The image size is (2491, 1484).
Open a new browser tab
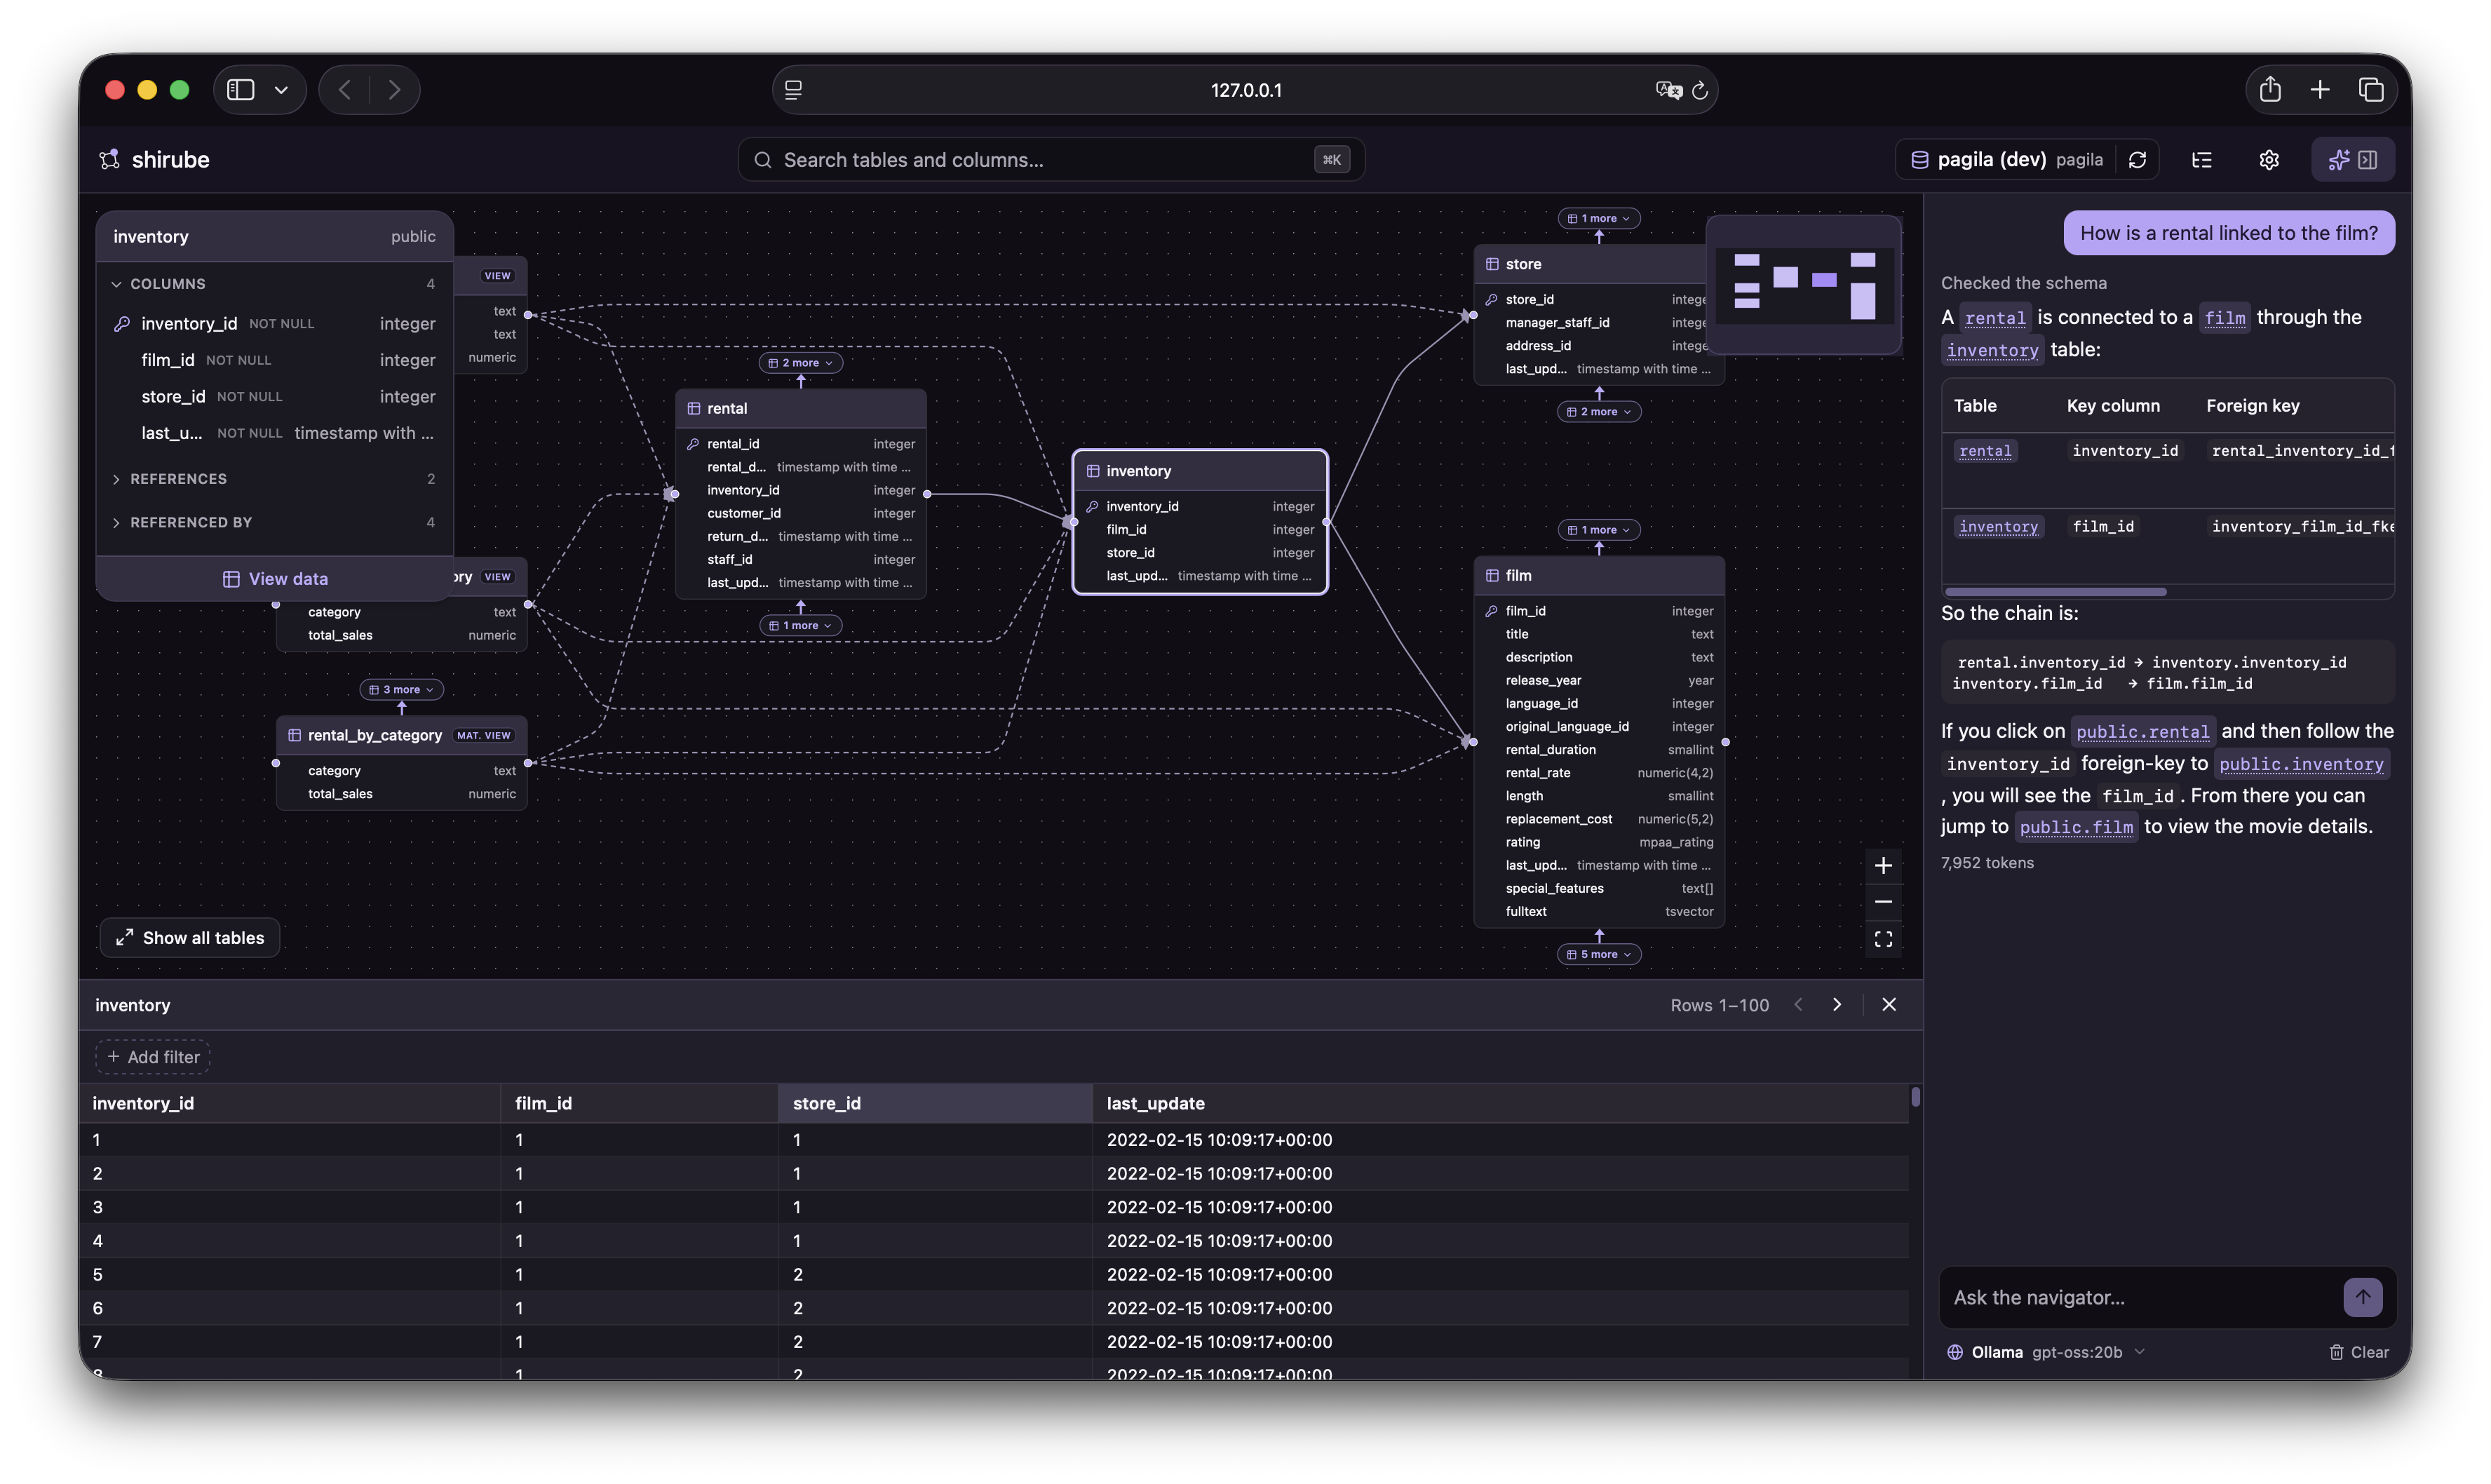(x=2320, y=90)
